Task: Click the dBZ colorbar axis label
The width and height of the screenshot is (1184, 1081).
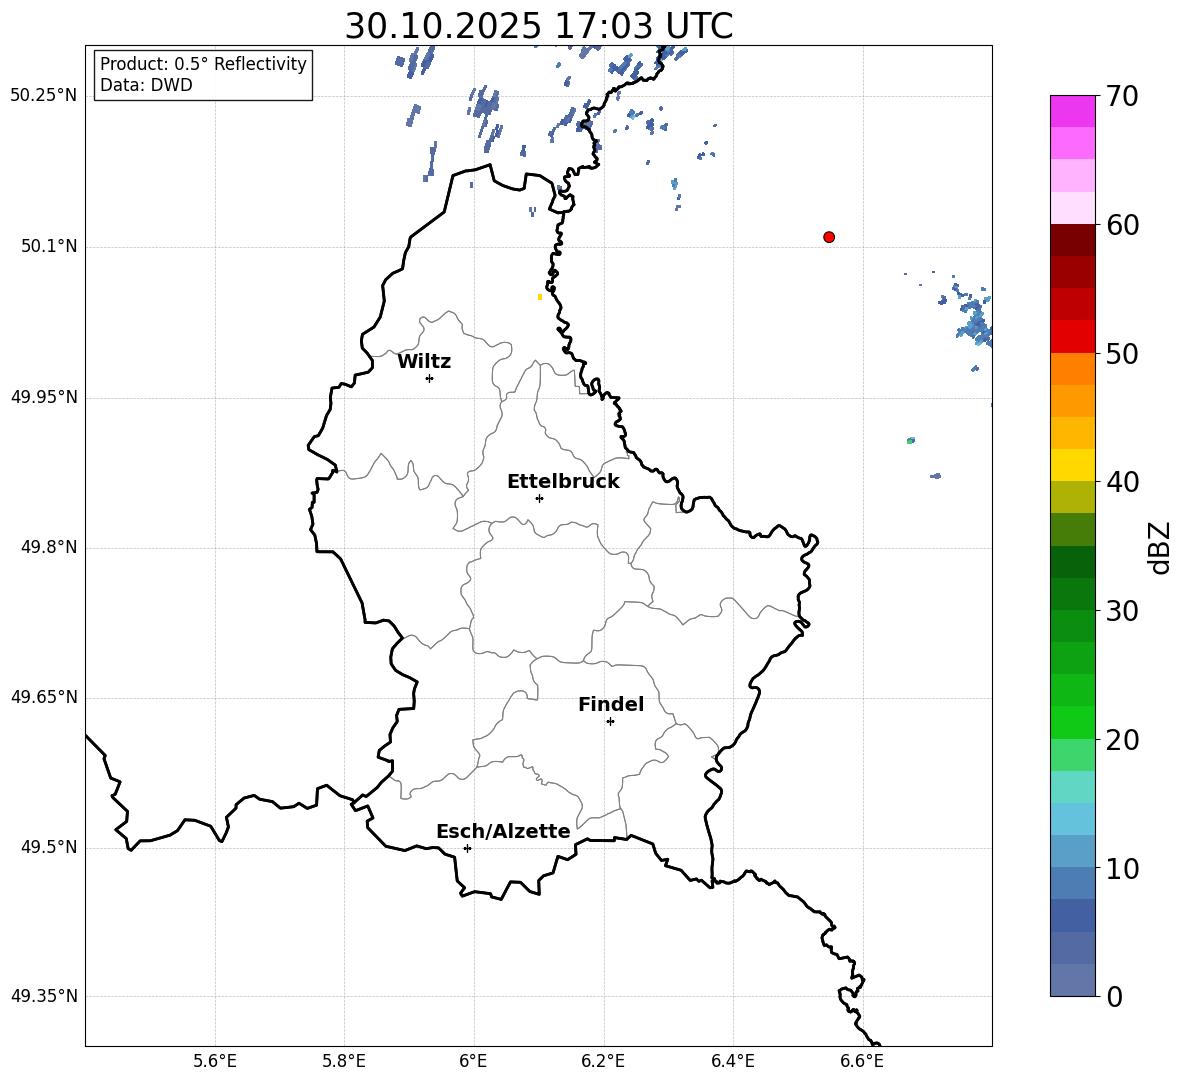Action: pyautogui.click(x=1161, y=547)
